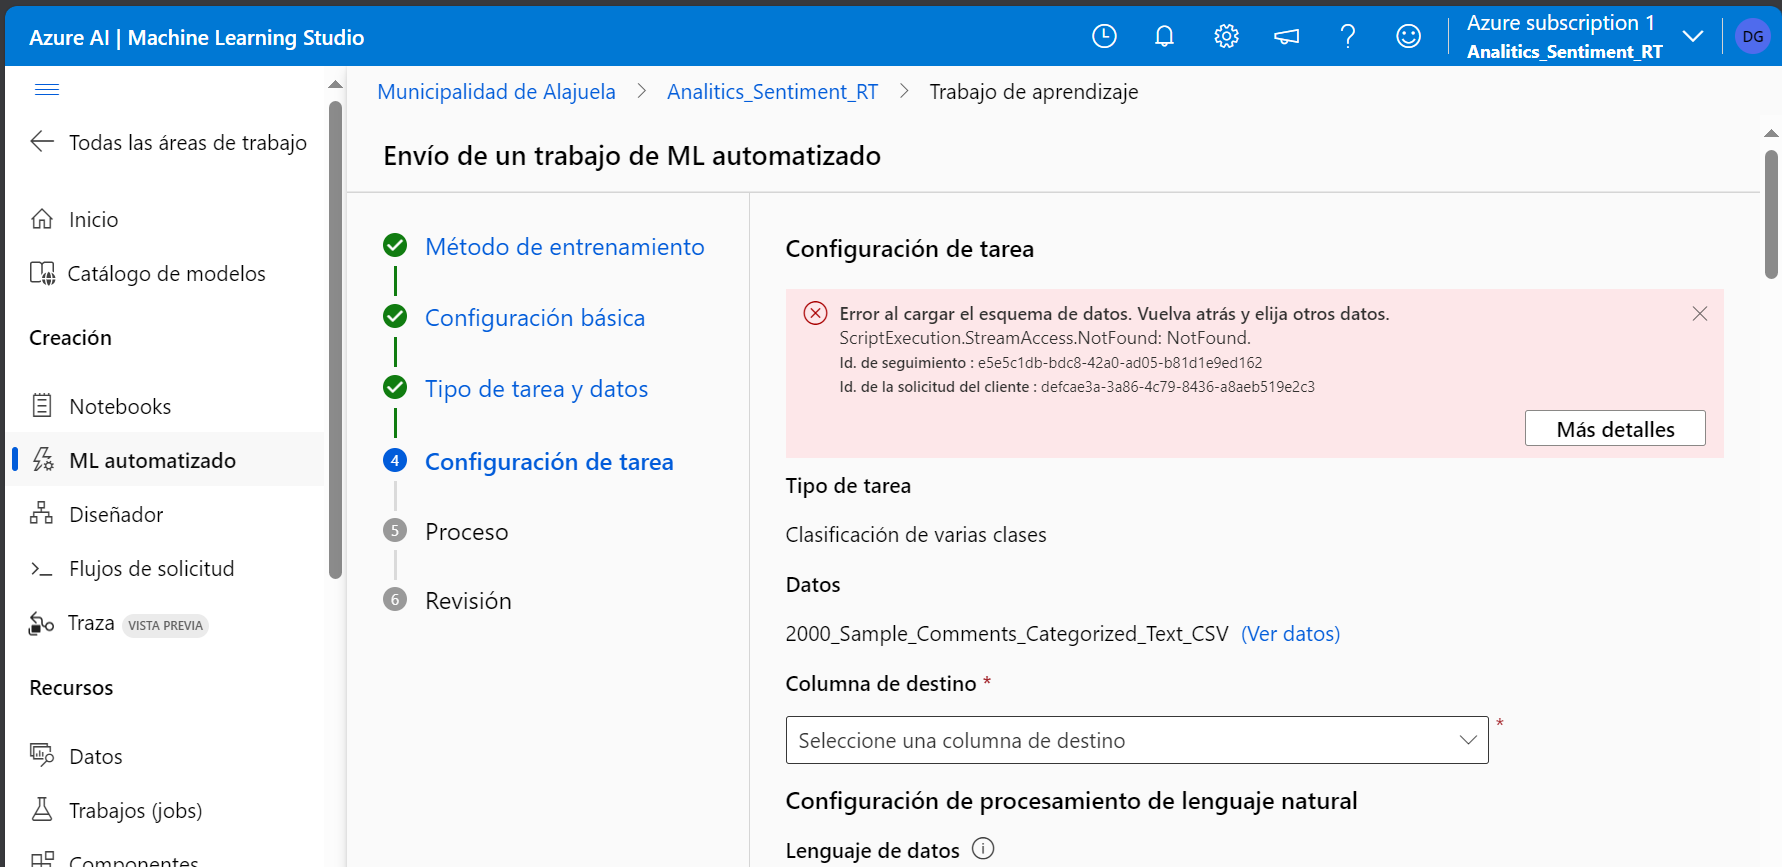Click the Trabajos (jobs) flask icon
The image size is (1782, 867).
(x=42, y=809)
